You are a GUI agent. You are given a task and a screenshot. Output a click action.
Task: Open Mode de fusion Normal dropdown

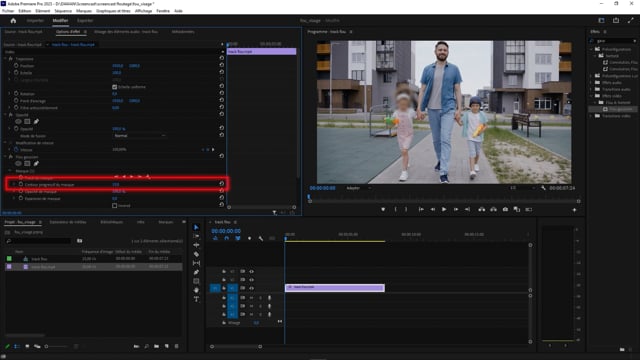(139, 136)
